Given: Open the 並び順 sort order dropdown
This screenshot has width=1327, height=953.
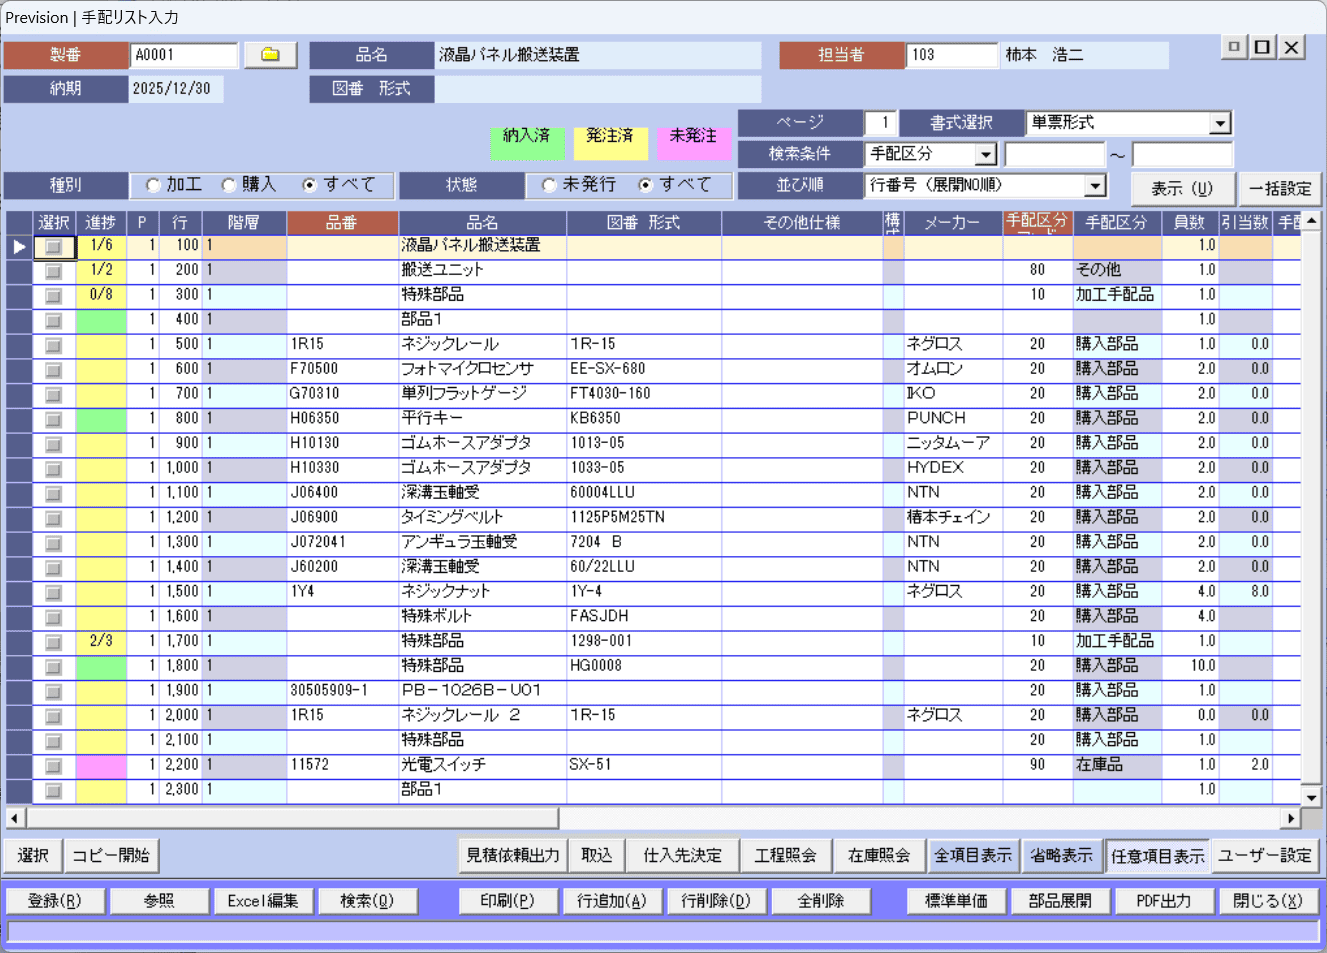Looking at the screenshot, I should [1095, 186].
